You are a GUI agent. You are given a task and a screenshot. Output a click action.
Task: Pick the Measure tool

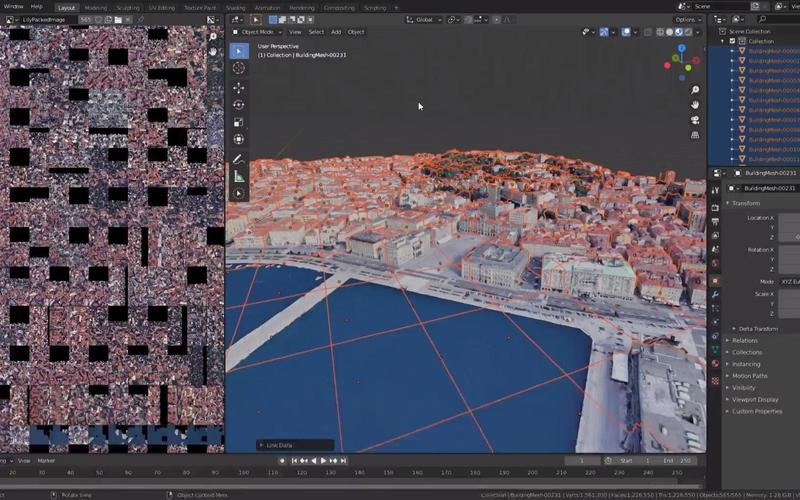coord(238,176)
